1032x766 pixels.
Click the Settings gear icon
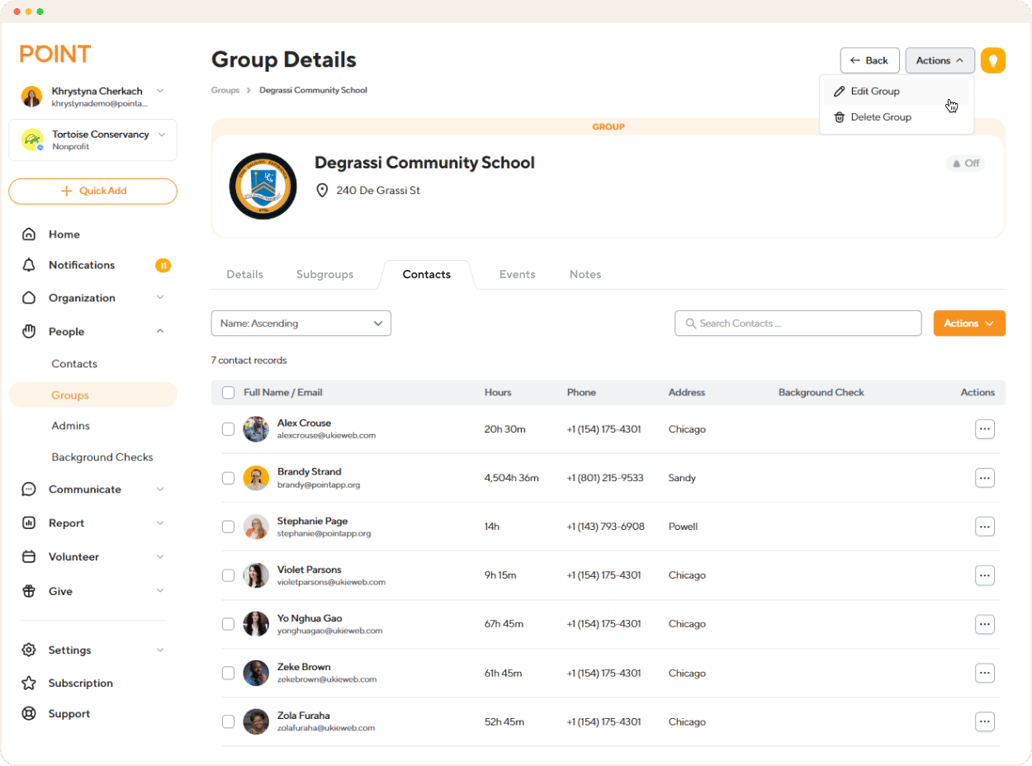click(x=30, y=649)
